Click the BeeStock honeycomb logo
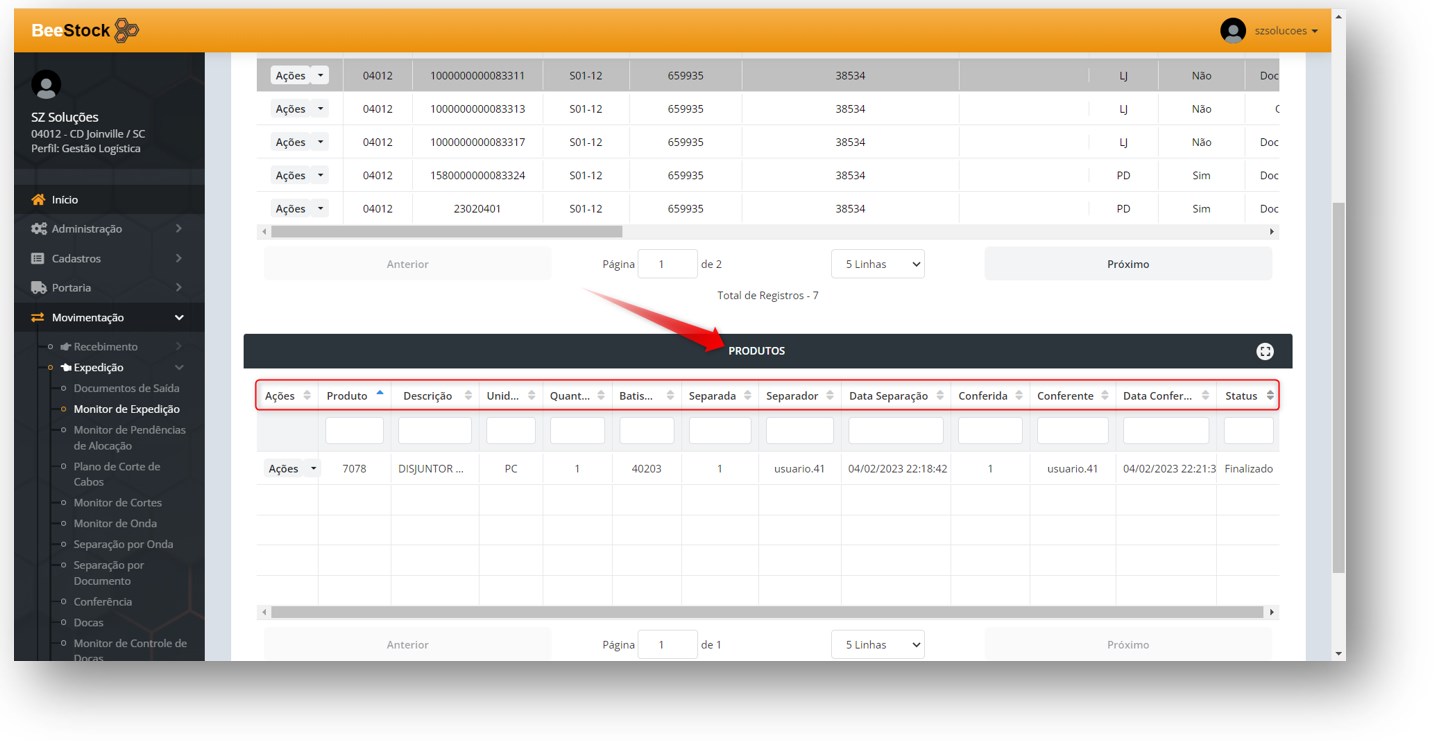 (x=126, y=31)
